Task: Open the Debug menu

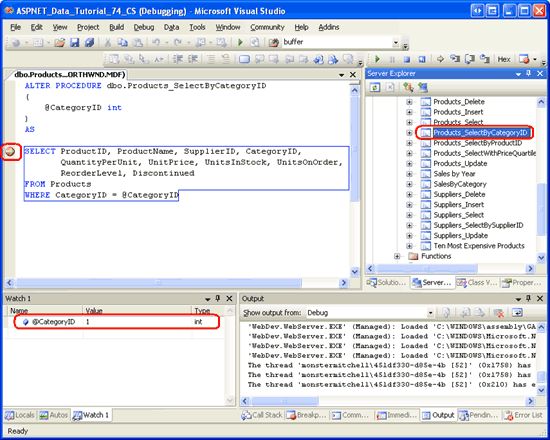Action: point(143,27)
